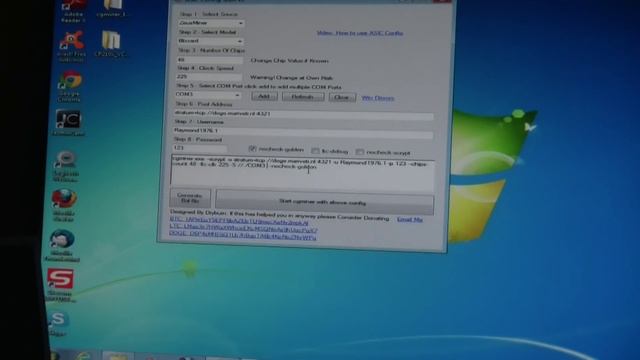Screen dimensions: 640x360
Task: Click the DOGE donation address link
Action: coord(242,236)
